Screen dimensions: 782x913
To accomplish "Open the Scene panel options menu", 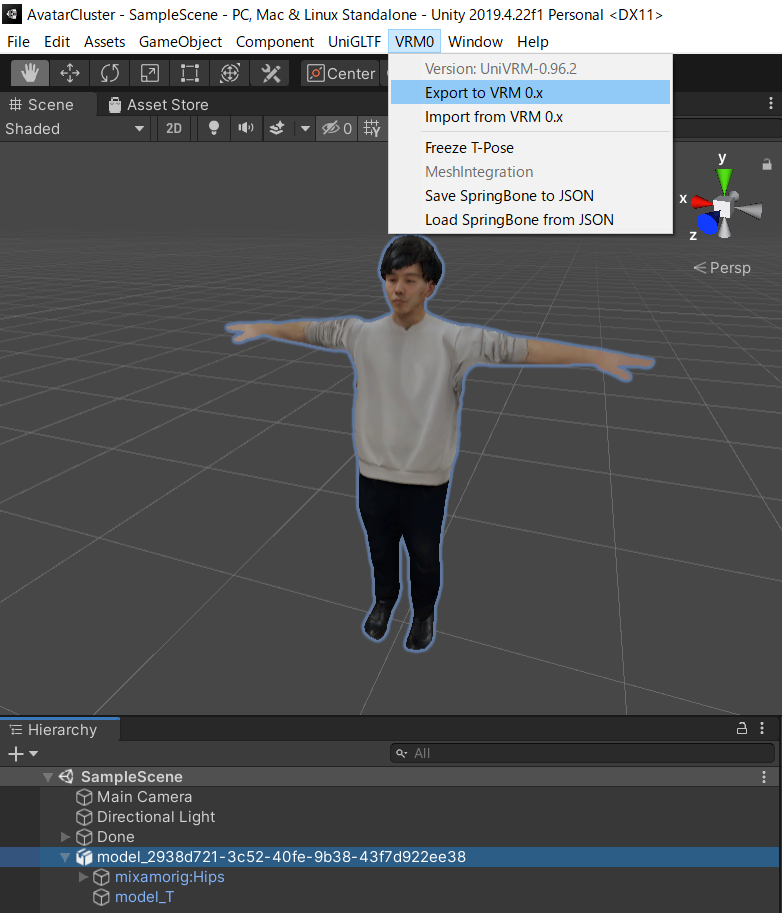I will (771, 103).
